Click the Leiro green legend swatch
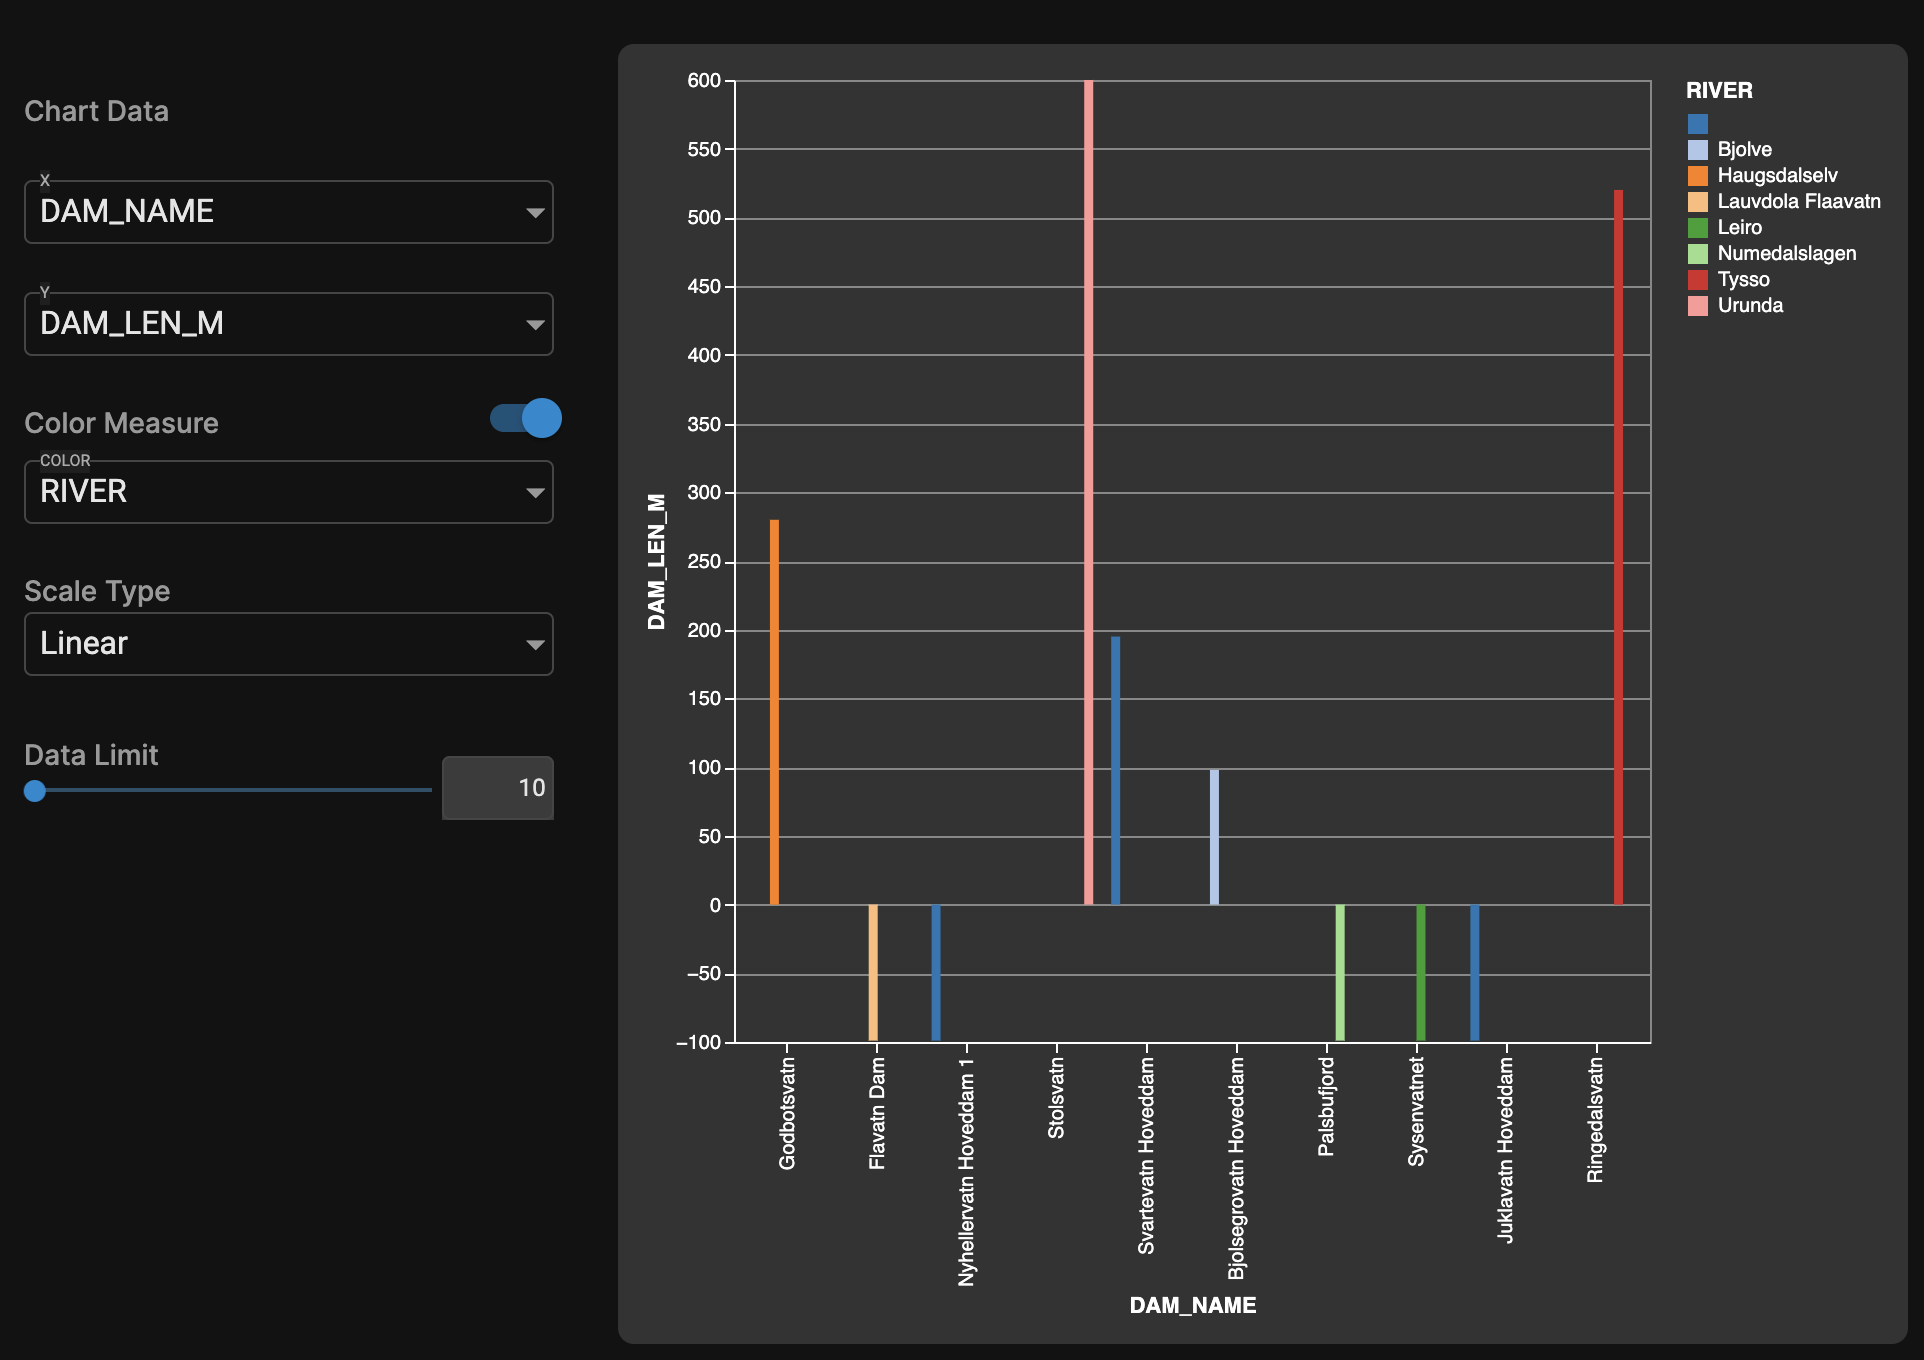The image size is (1924, 1360). pos(1697,227)
